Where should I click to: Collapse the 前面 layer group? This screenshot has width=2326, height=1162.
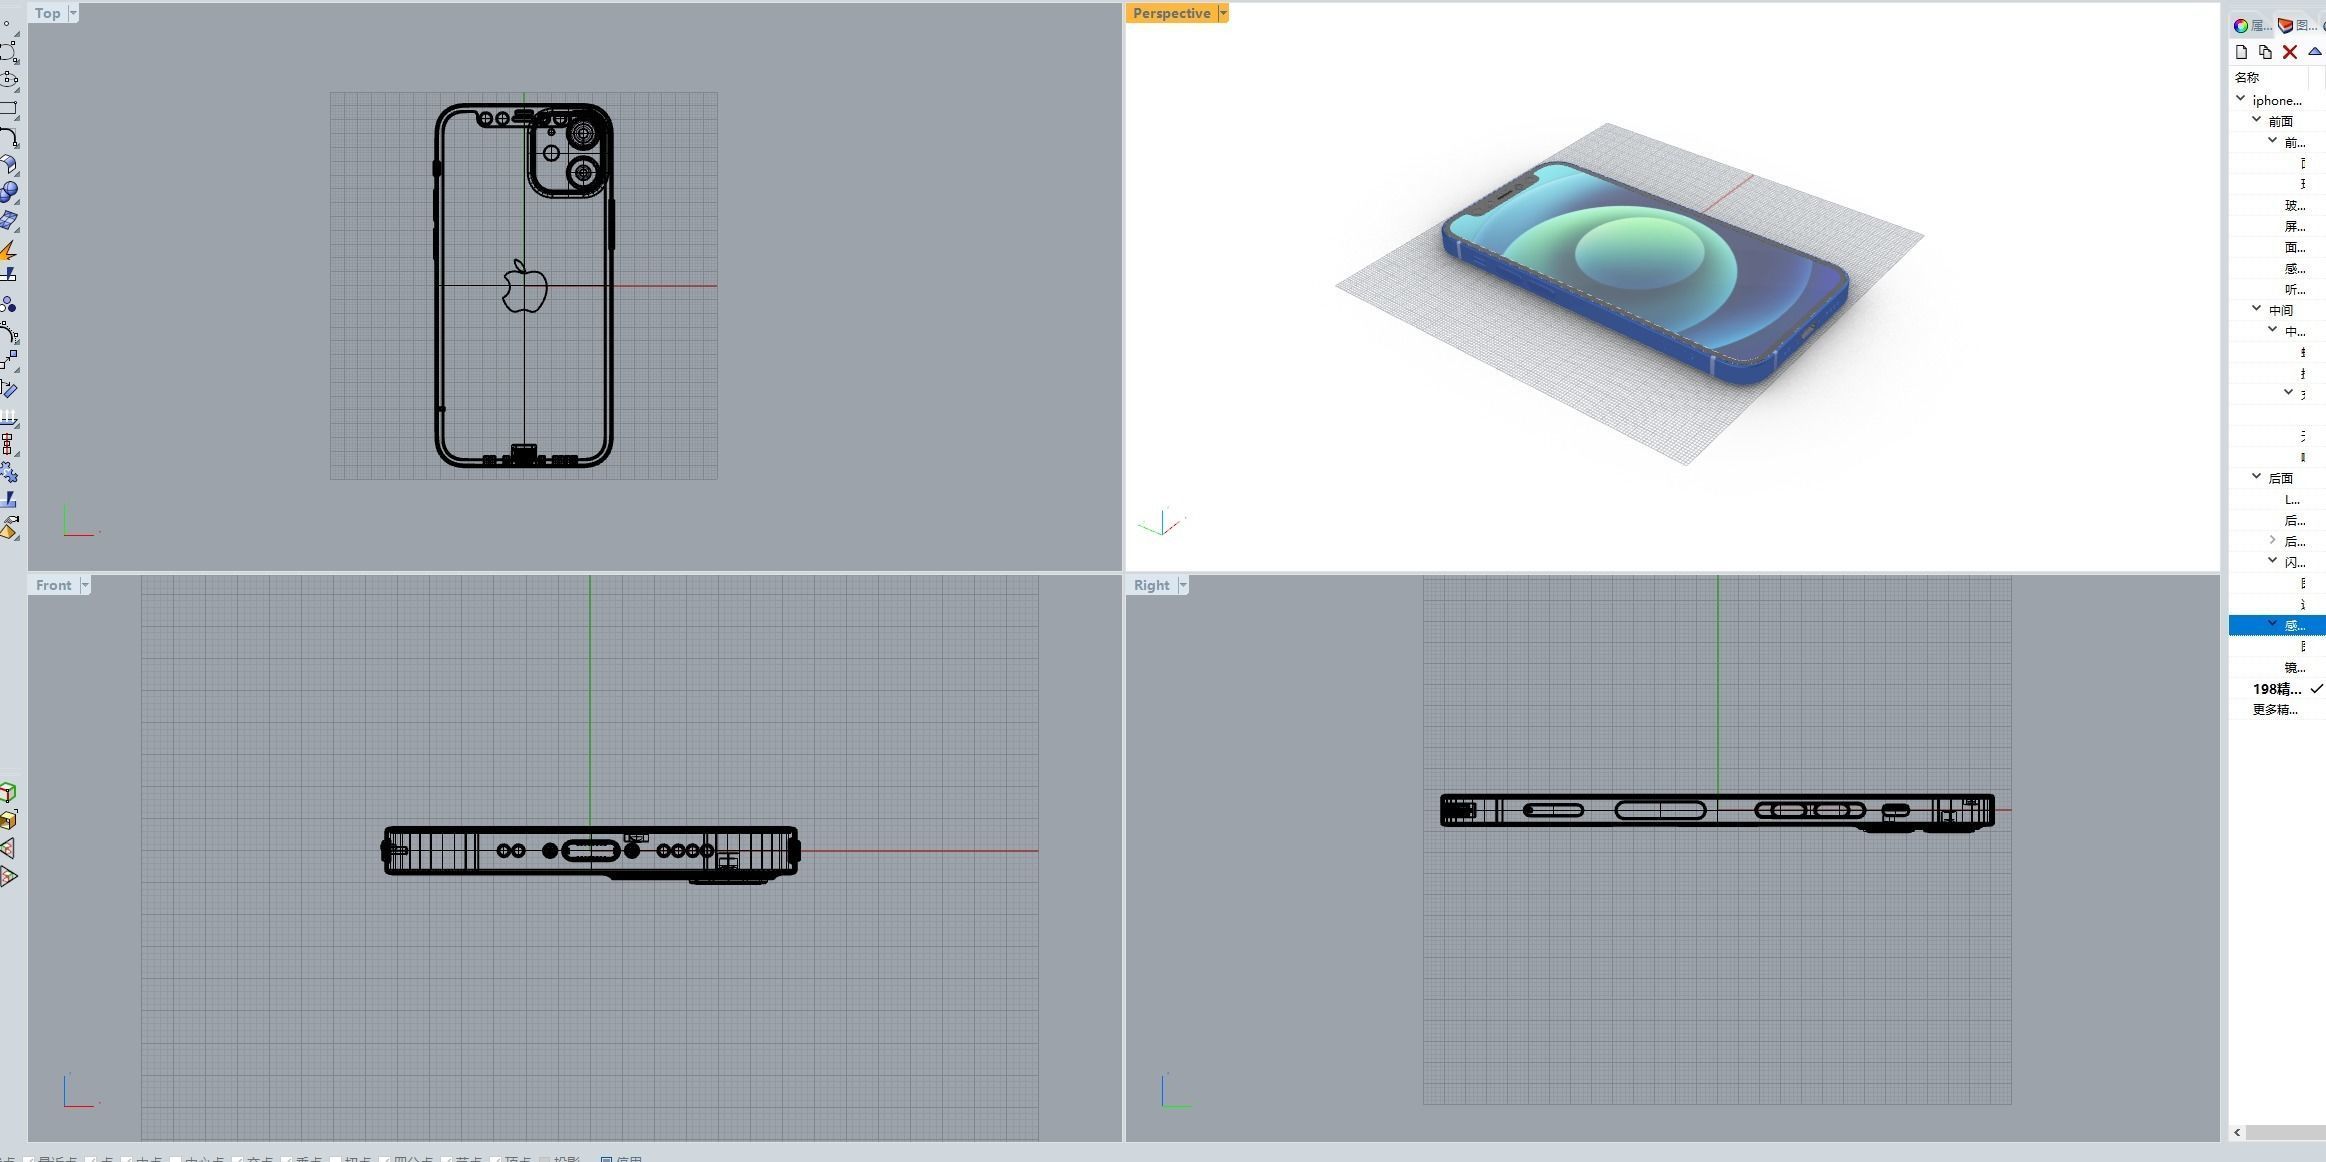(2257, 119)
